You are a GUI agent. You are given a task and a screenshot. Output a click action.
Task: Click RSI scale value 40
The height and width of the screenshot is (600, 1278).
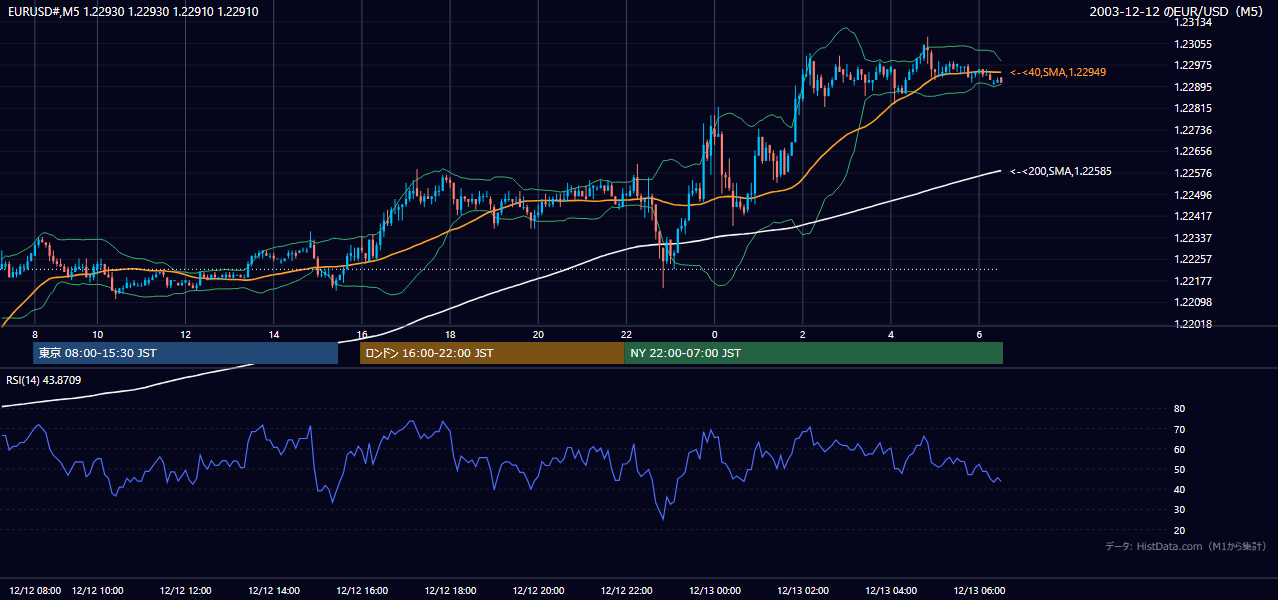click(x=1179, y=489)
